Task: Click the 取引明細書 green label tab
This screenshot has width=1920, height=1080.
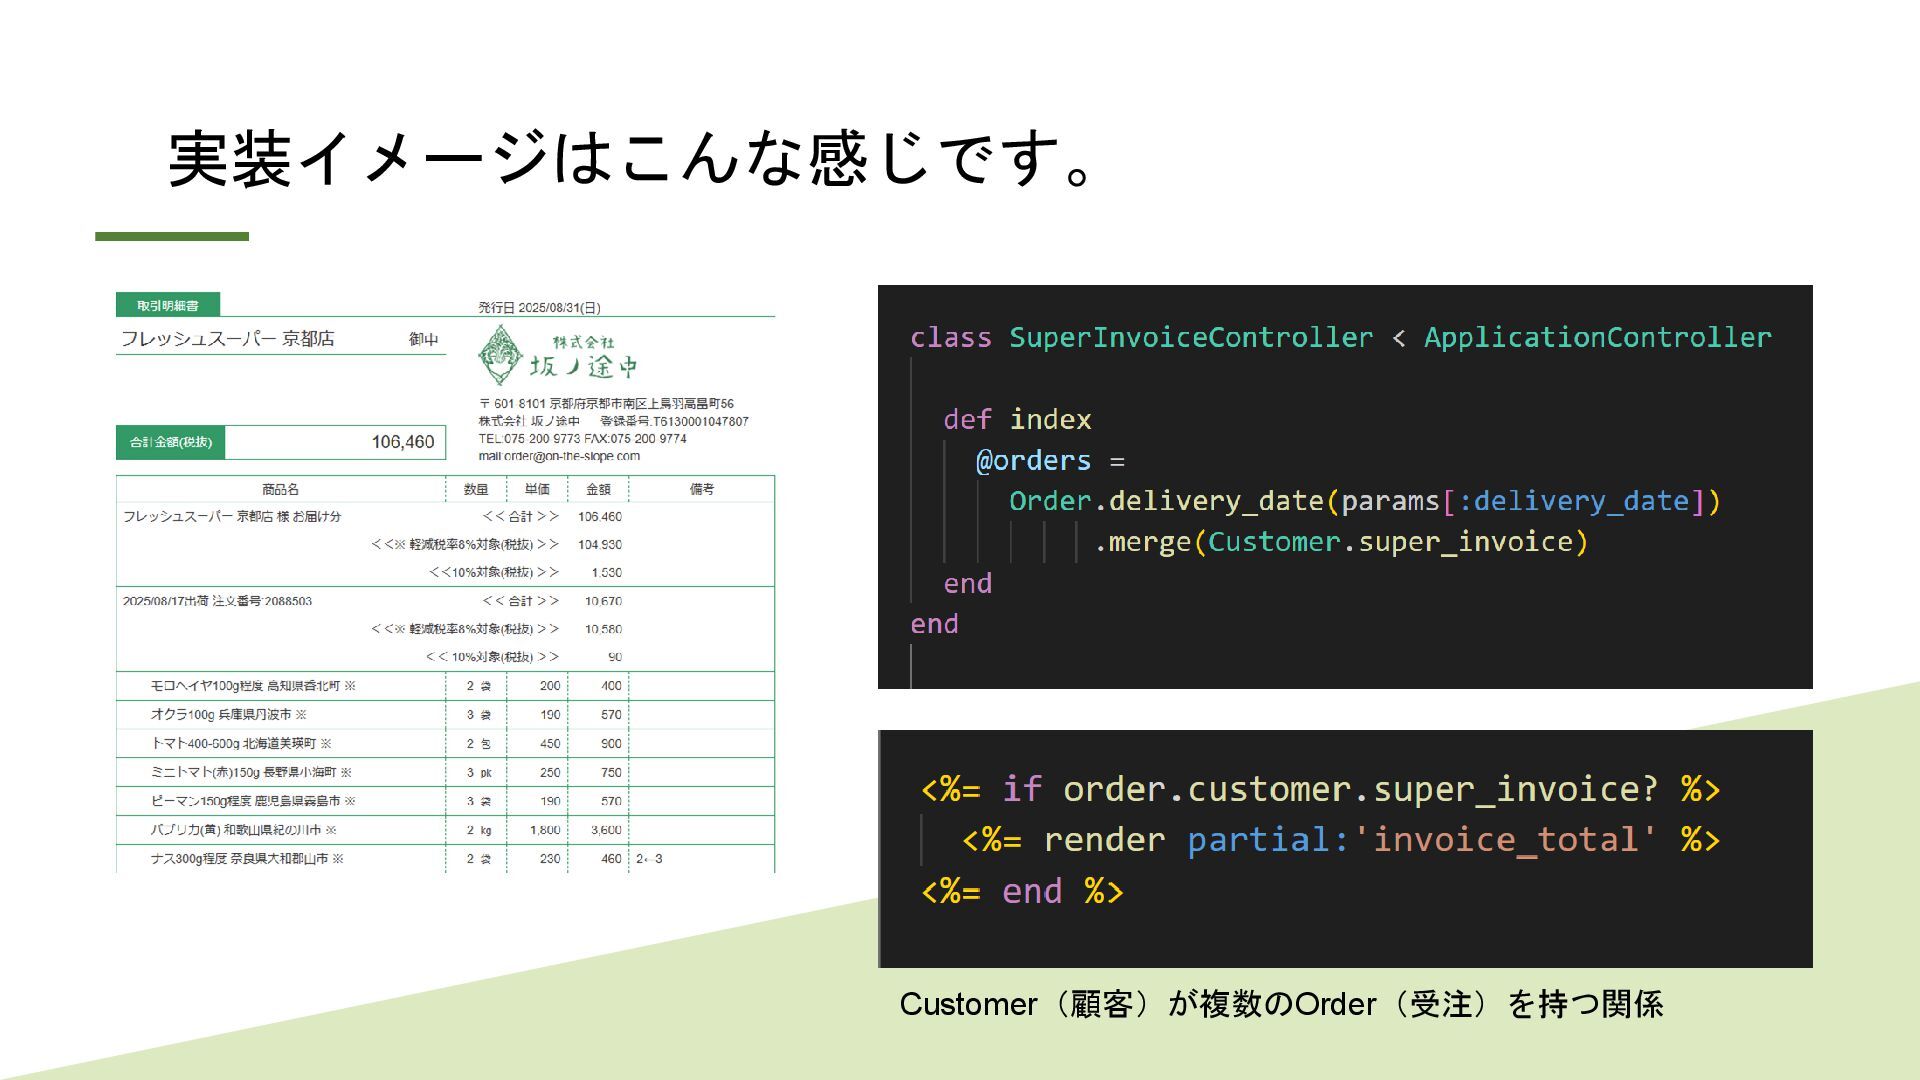Action: [x=167, y=305]
